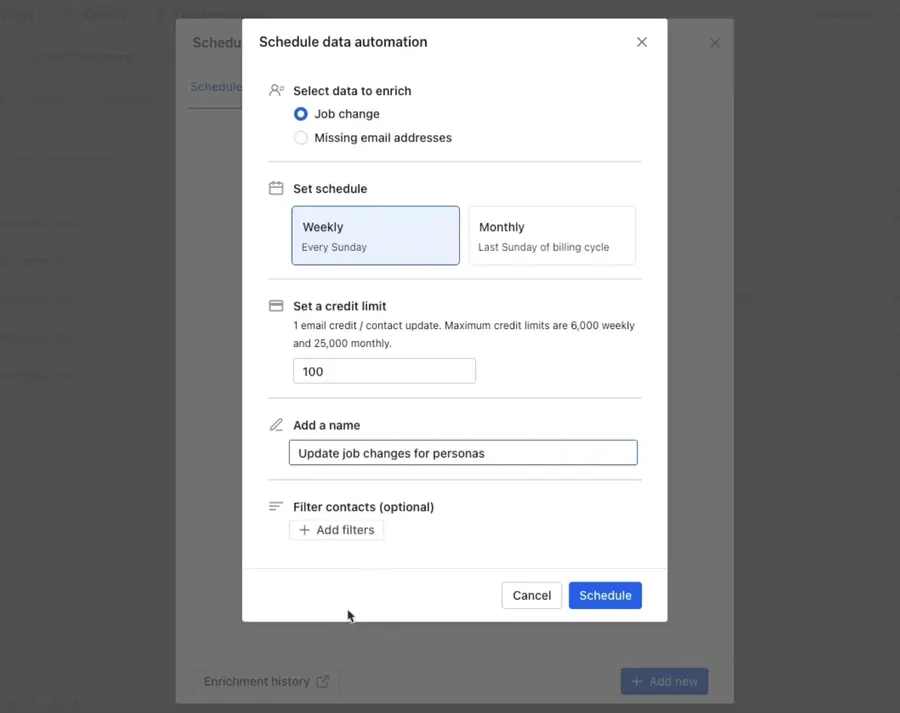Image resolution: width=900 pixels, height=713 pixels.
Task: Click the pencil icon next to Add a name
Action: [x=275, y=425]
